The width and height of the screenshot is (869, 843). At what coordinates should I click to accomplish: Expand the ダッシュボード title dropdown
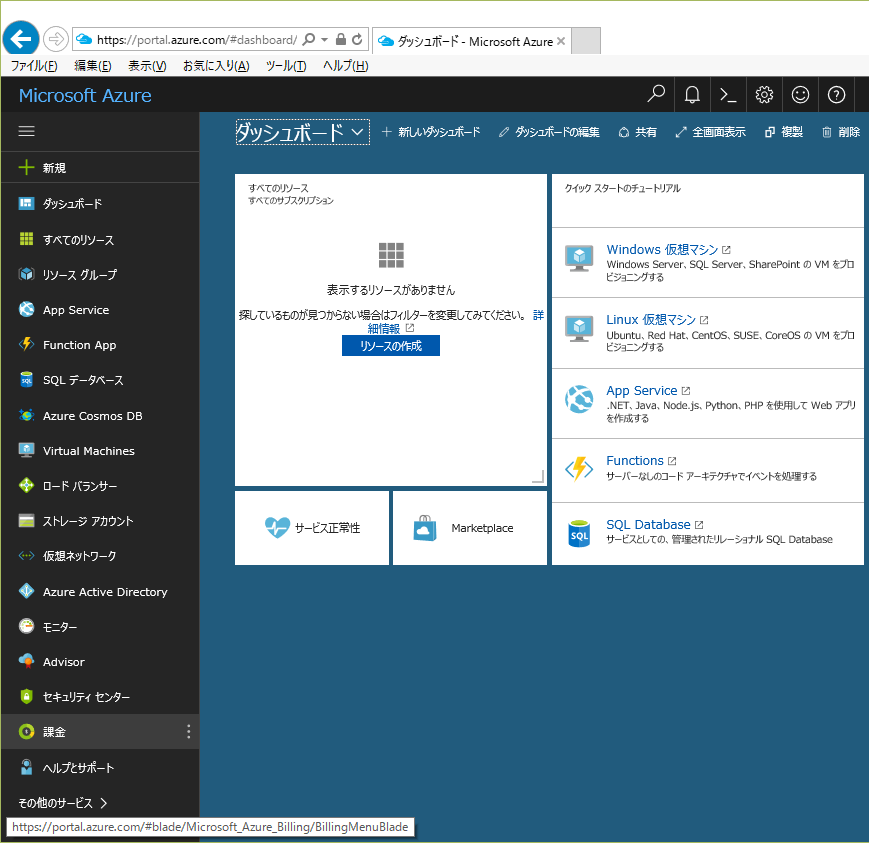click(303, 132)
